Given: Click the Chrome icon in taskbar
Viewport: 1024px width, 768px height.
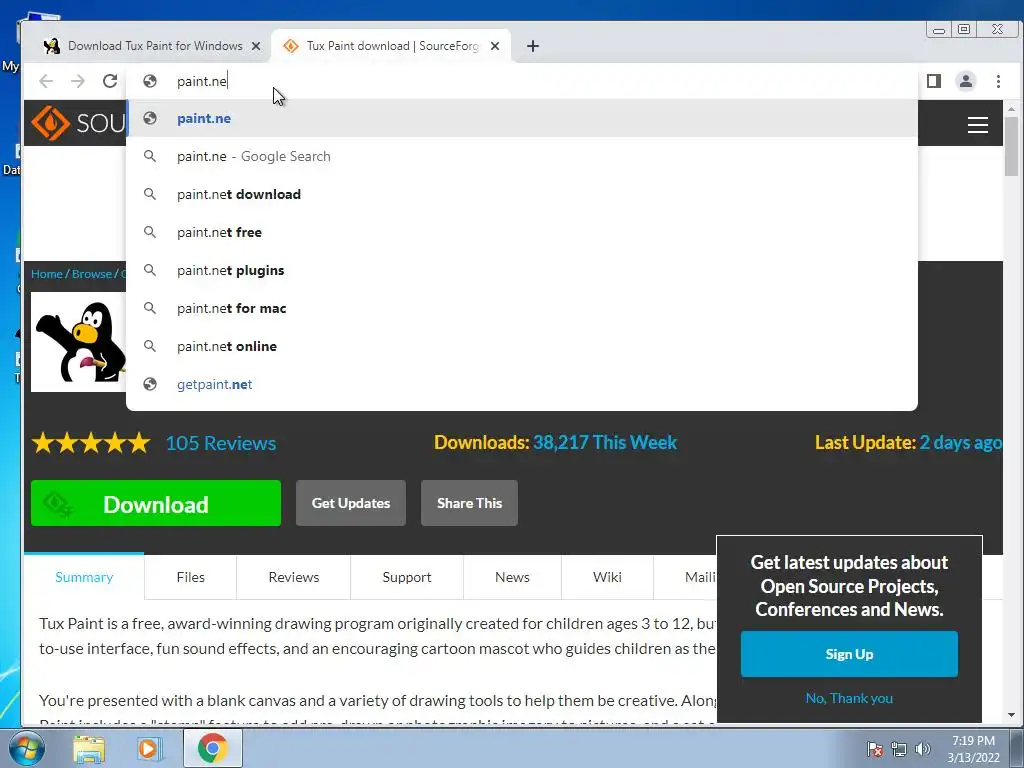Looking at the screenshot, I should click(212, 748).
